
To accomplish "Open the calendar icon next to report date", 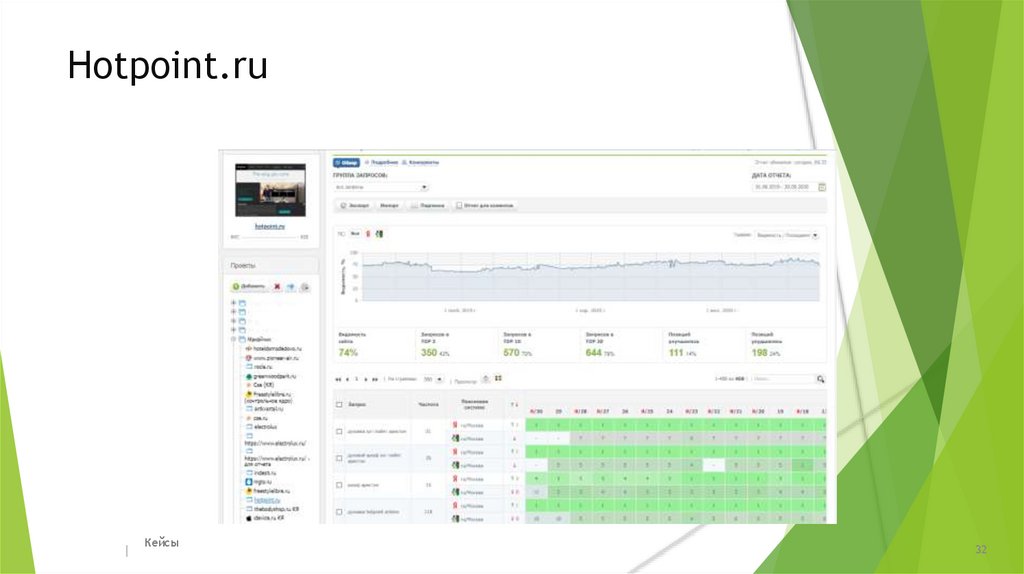I will click(x=822, y=187).
